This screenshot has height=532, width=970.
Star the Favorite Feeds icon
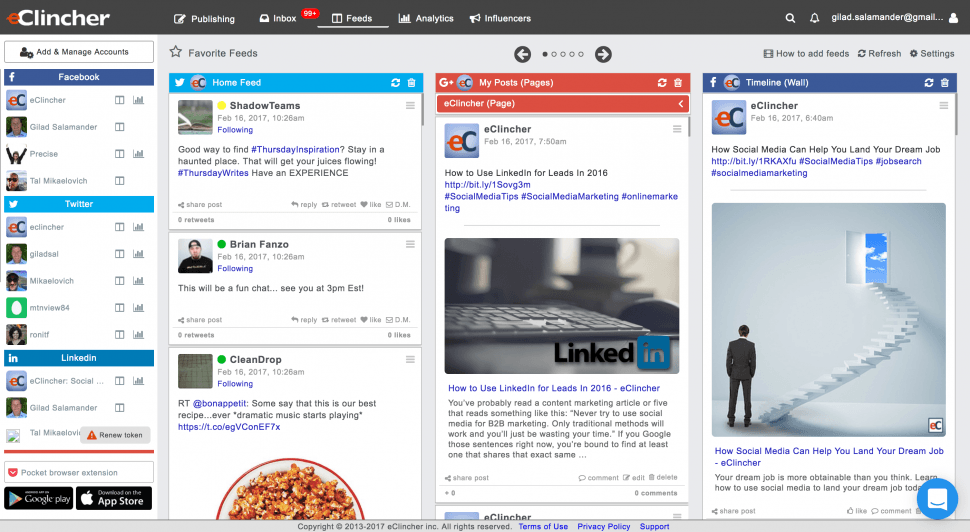176,52
